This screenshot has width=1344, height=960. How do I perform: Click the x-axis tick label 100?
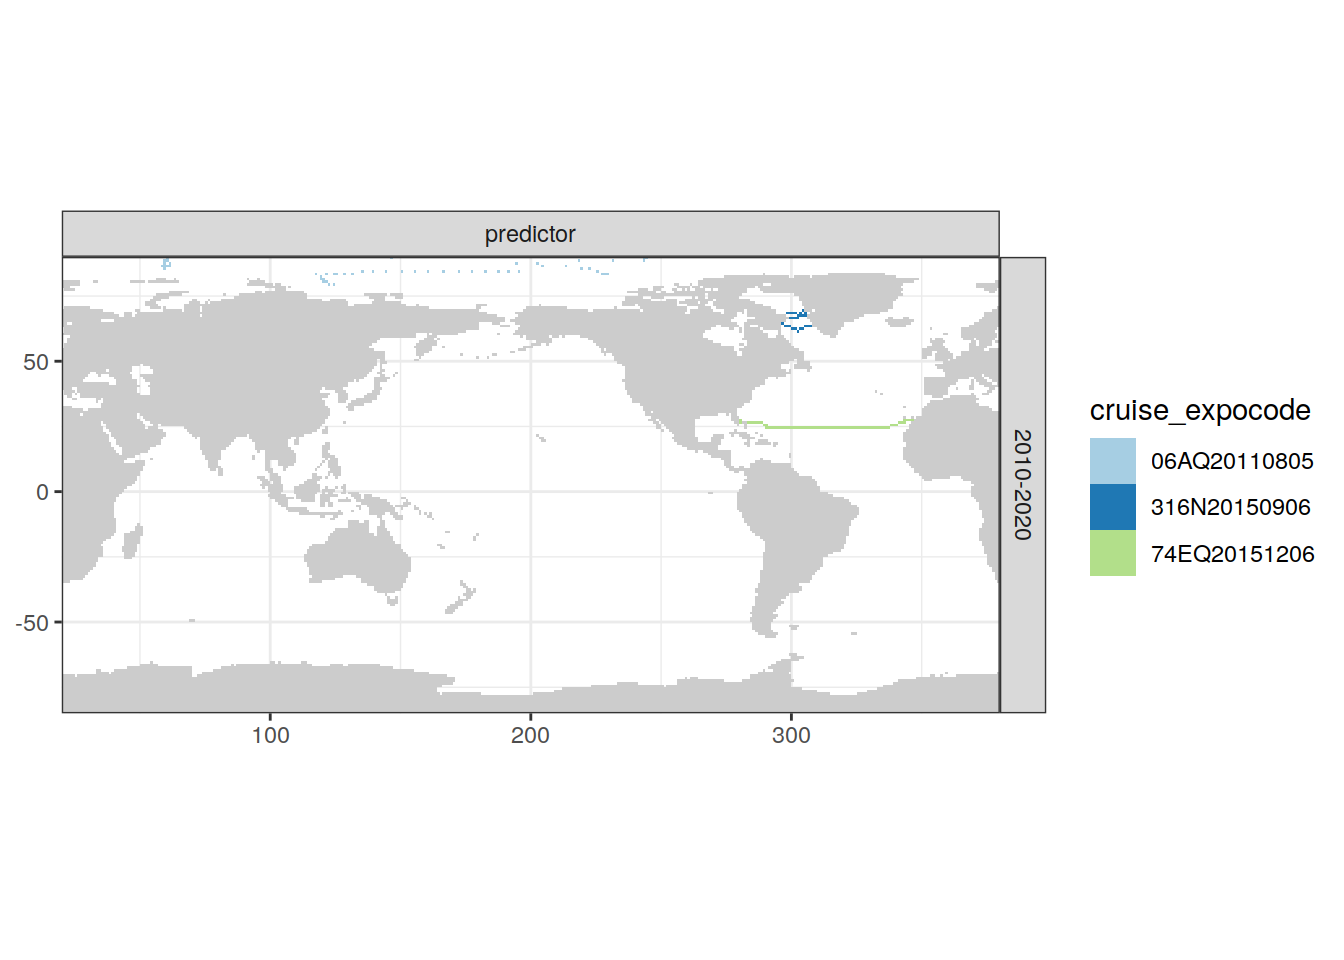pyautogui.click(x=270, y=735)
